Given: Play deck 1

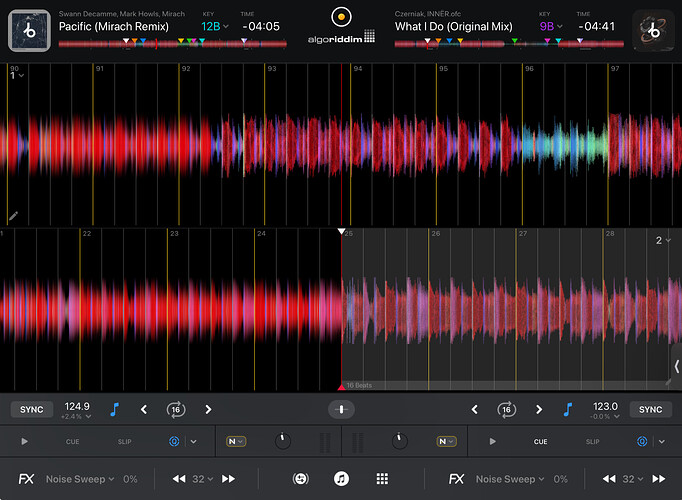Looking at the screenshot, I should (x=24, y=441).
